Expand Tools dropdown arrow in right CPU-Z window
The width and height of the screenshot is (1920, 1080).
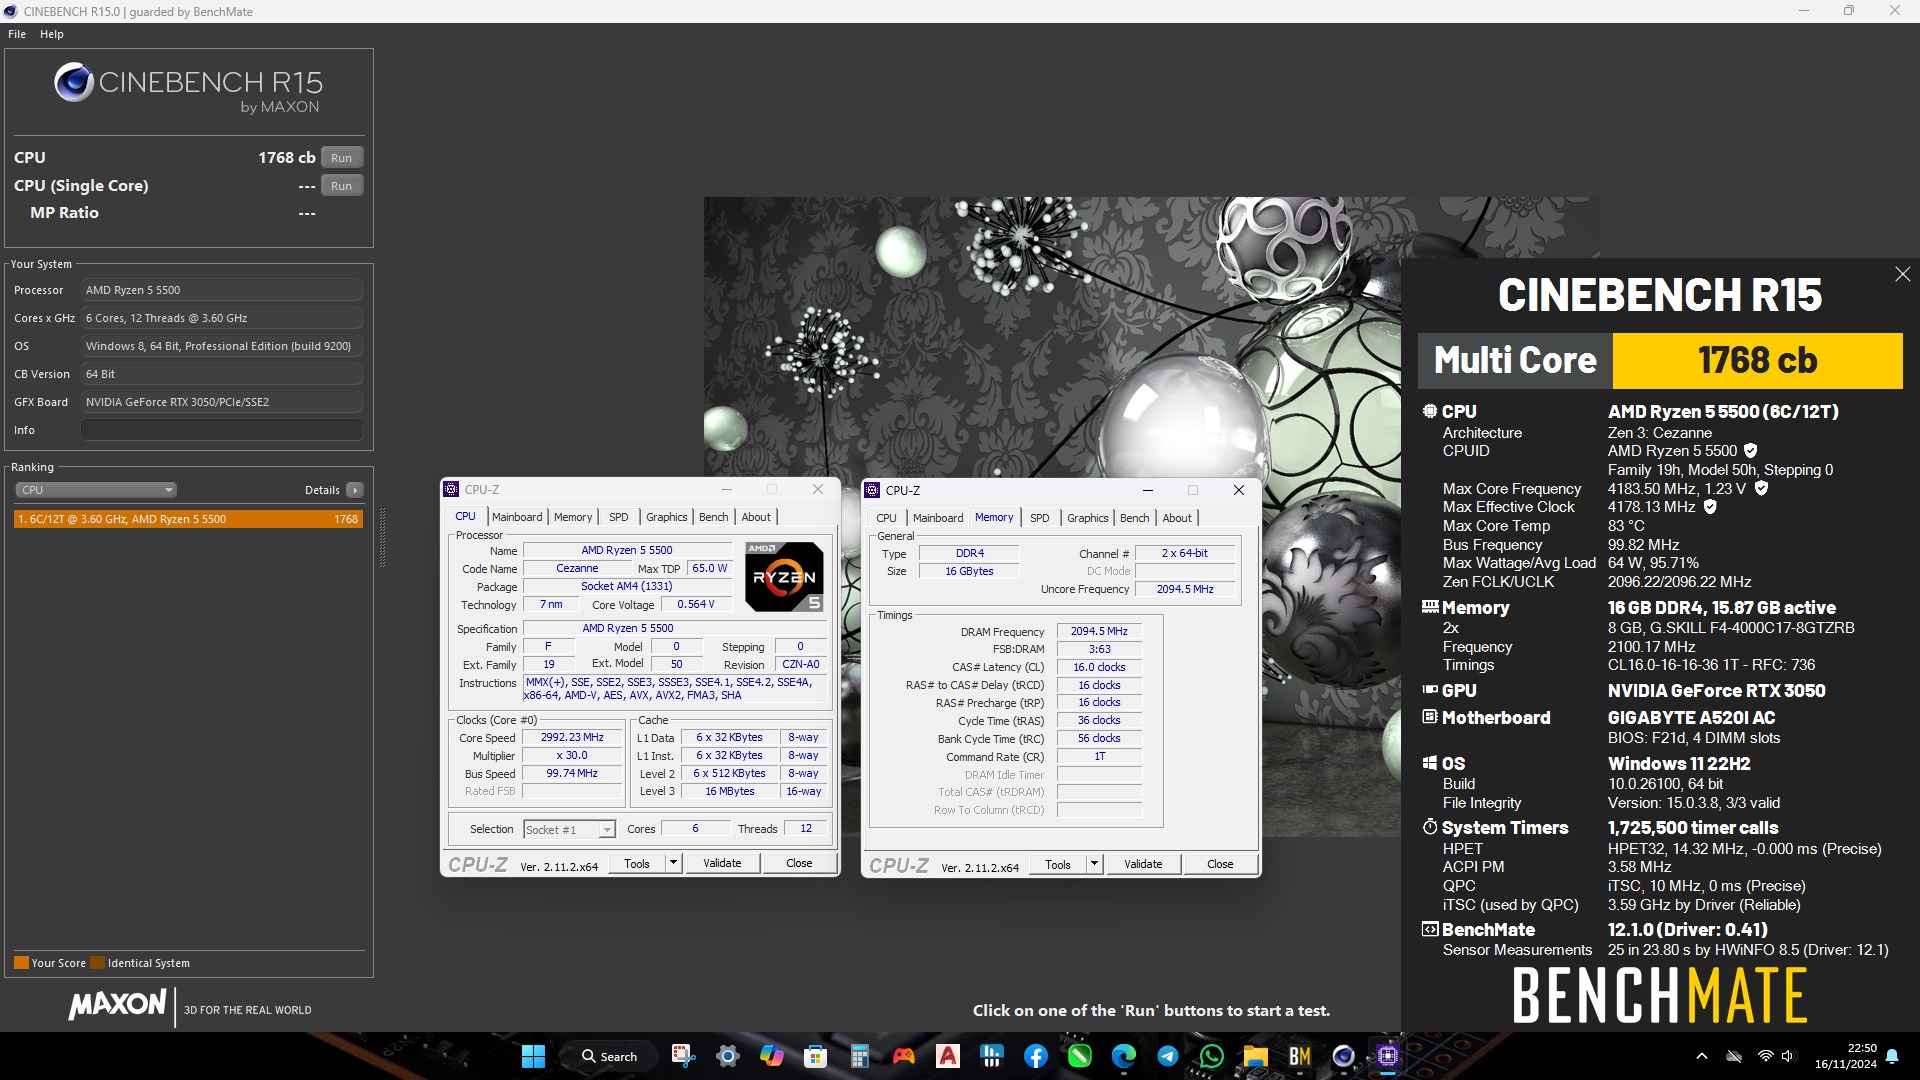(1094, 865)
